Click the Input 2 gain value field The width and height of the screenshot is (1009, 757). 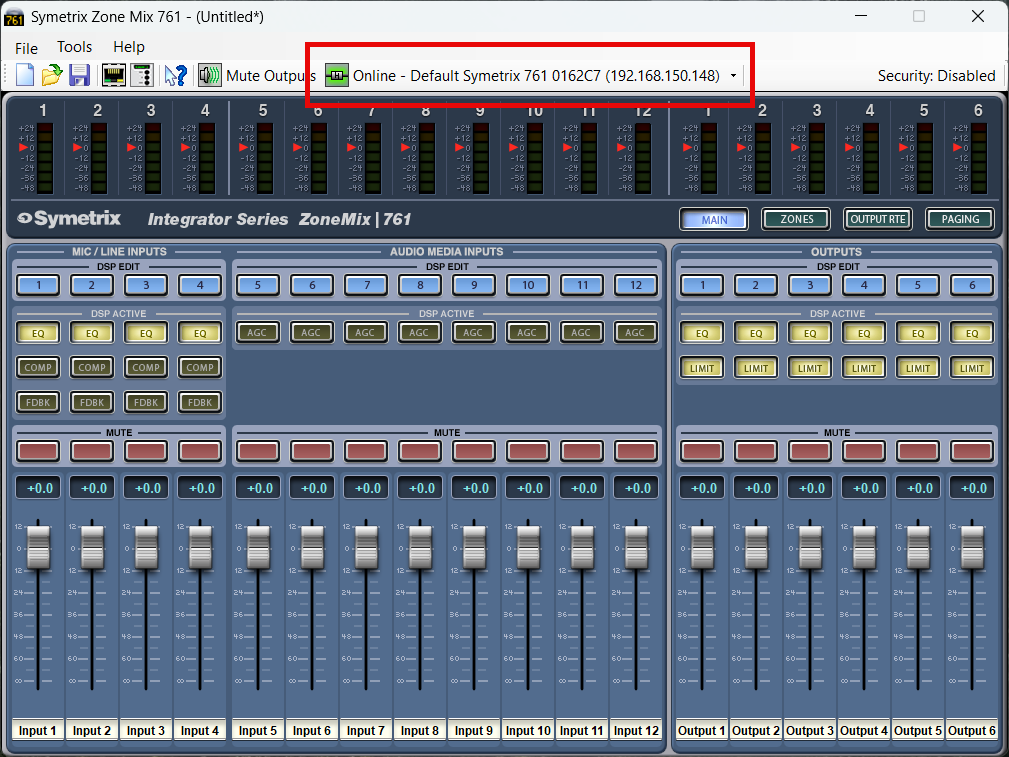tap(92, 488)
